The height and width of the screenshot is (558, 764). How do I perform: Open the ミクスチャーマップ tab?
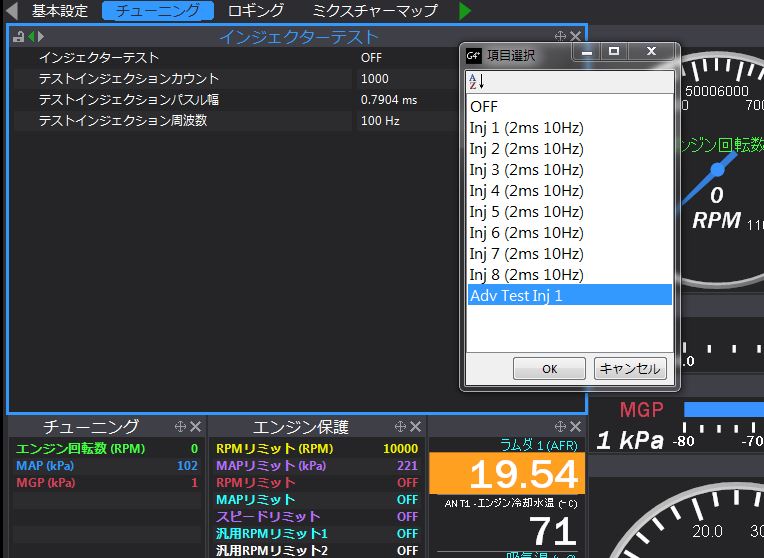point(375,11)
